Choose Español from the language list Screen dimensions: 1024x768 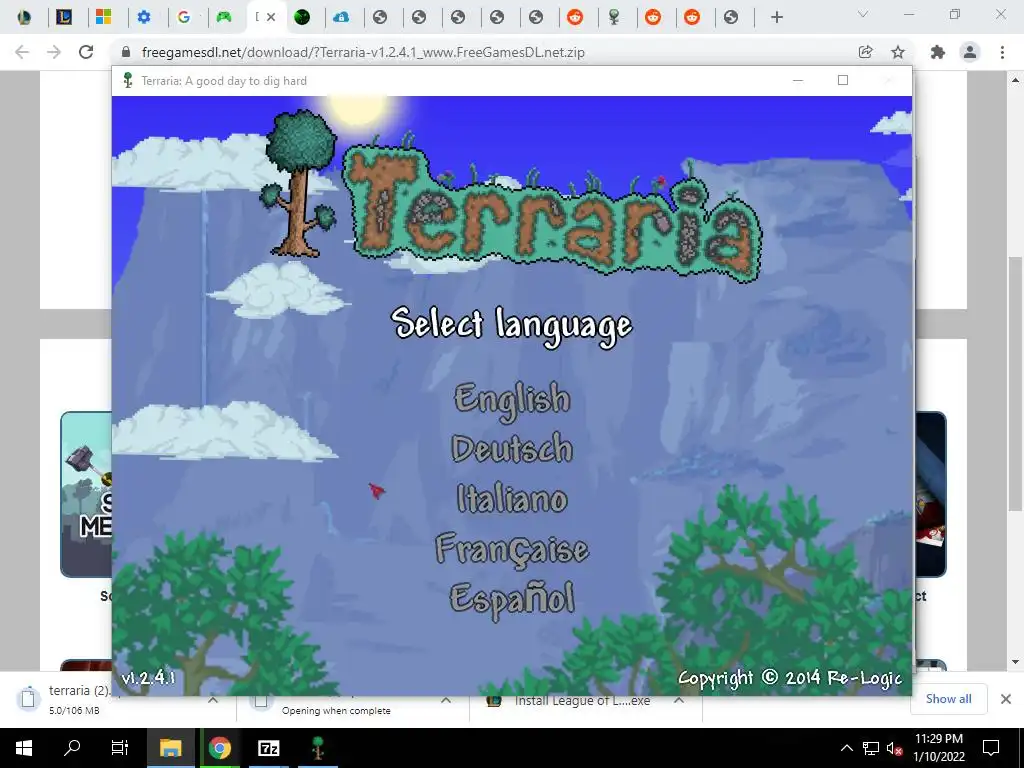512,600
